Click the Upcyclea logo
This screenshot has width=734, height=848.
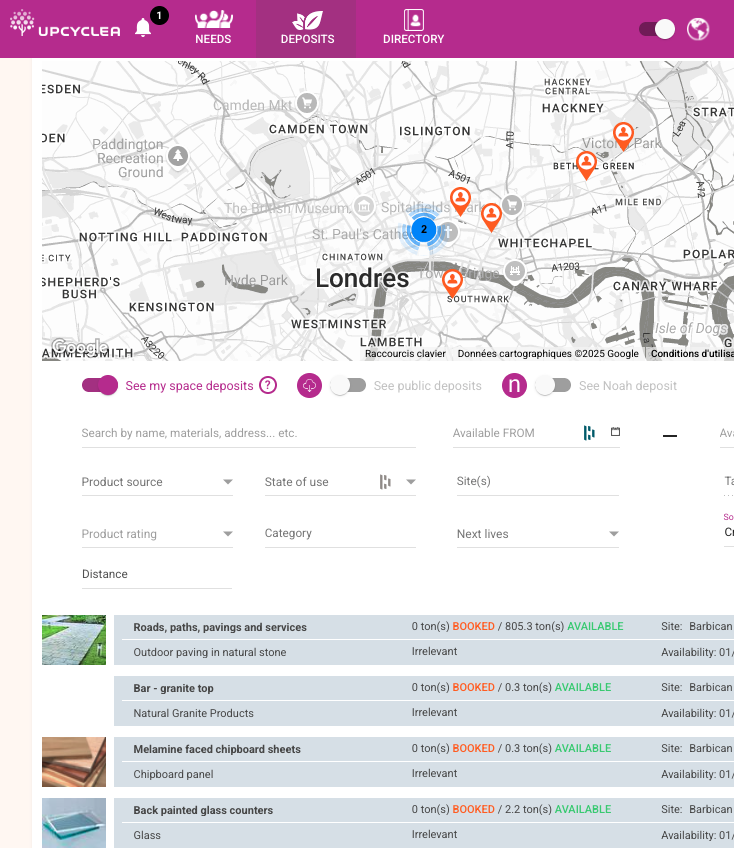point(65,28)
